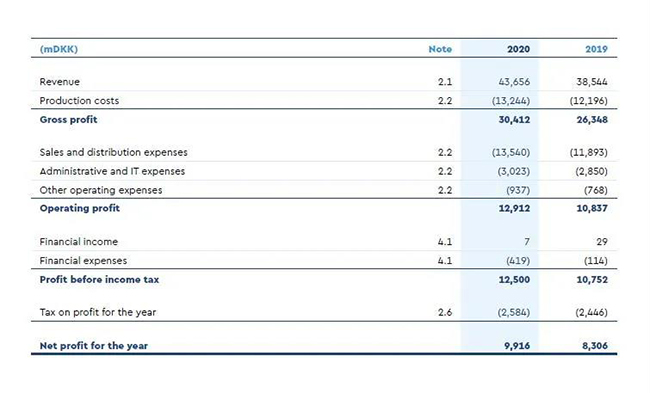Click Other operating expenses 2019 value (768)
The height and width of the screenshot is (393, 650).
(x=596, y=190)
